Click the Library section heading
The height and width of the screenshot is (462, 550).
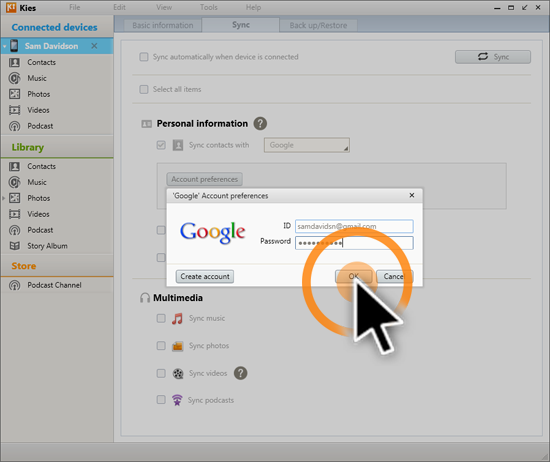pyautogui.click(x=28, y=147)
